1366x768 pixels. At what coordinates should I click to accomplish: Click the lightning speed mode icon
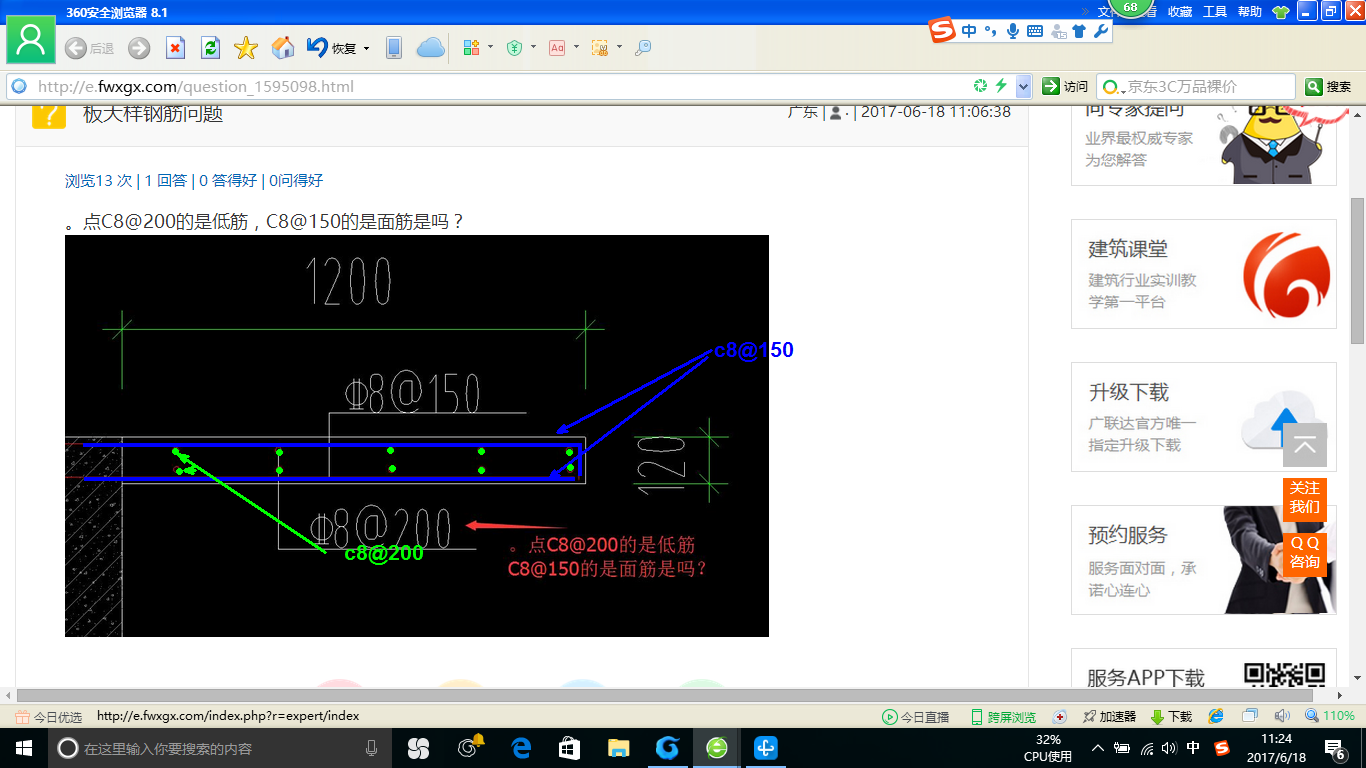coord(1001,86)
